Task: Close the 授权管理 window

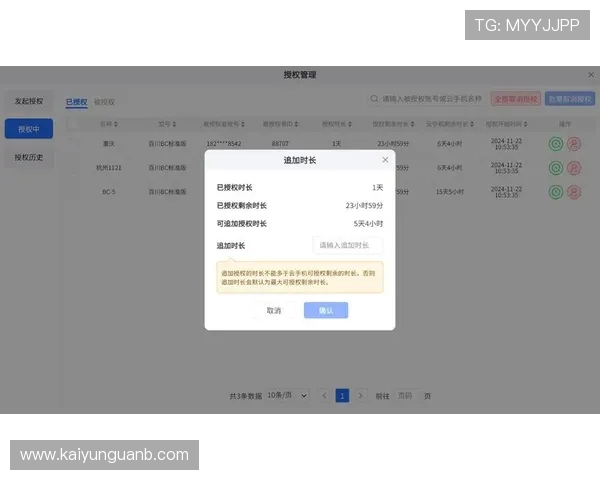Action: (x=591, y=75)
